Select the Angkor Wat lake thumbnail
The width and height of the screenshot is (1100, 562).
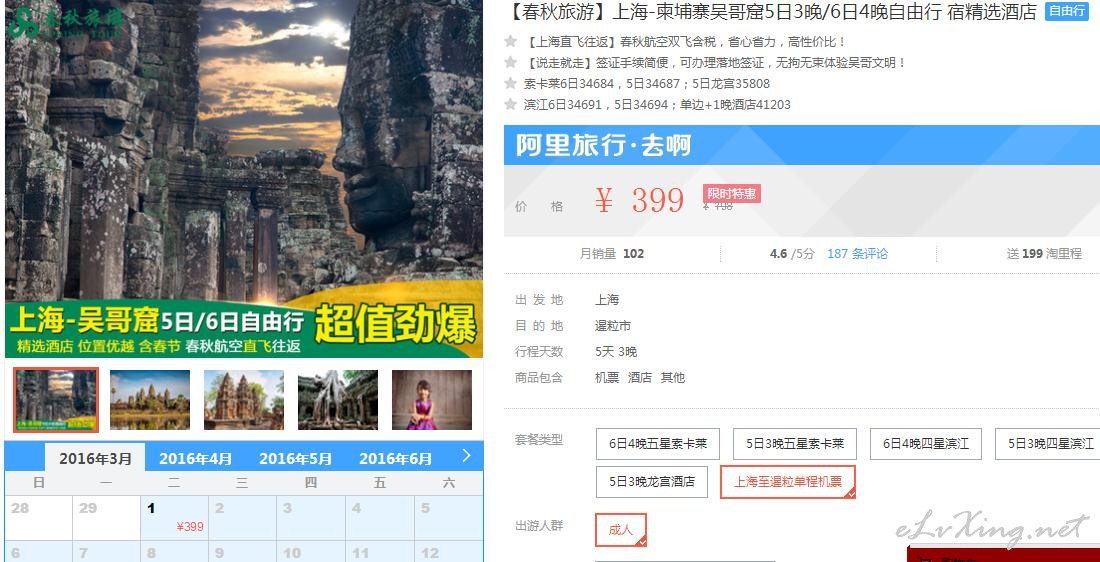coord(149,400)
